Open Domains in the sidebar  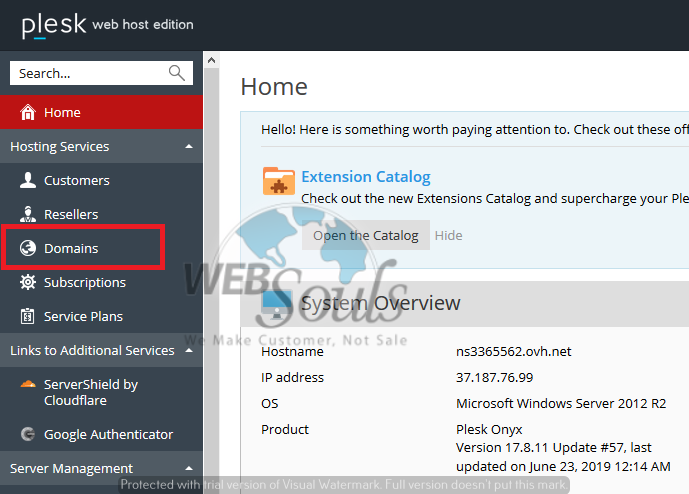tap(102, 248)
